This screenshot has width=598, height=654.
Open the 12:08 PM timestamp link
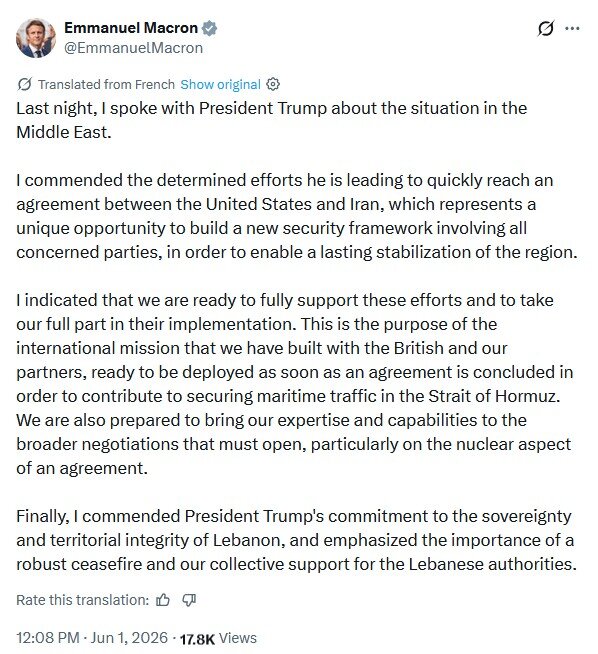pyautogui.click(x=48, y=638)
